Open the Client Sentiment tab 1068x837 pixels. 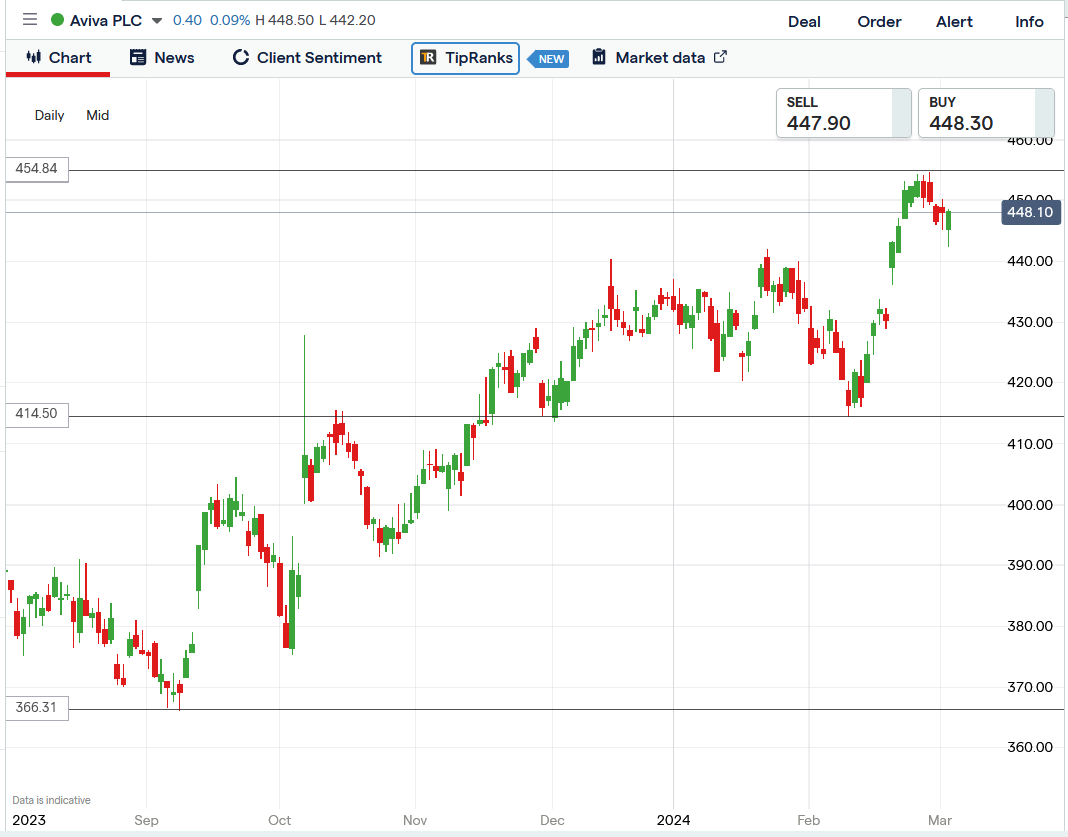[x=307, y=58]
